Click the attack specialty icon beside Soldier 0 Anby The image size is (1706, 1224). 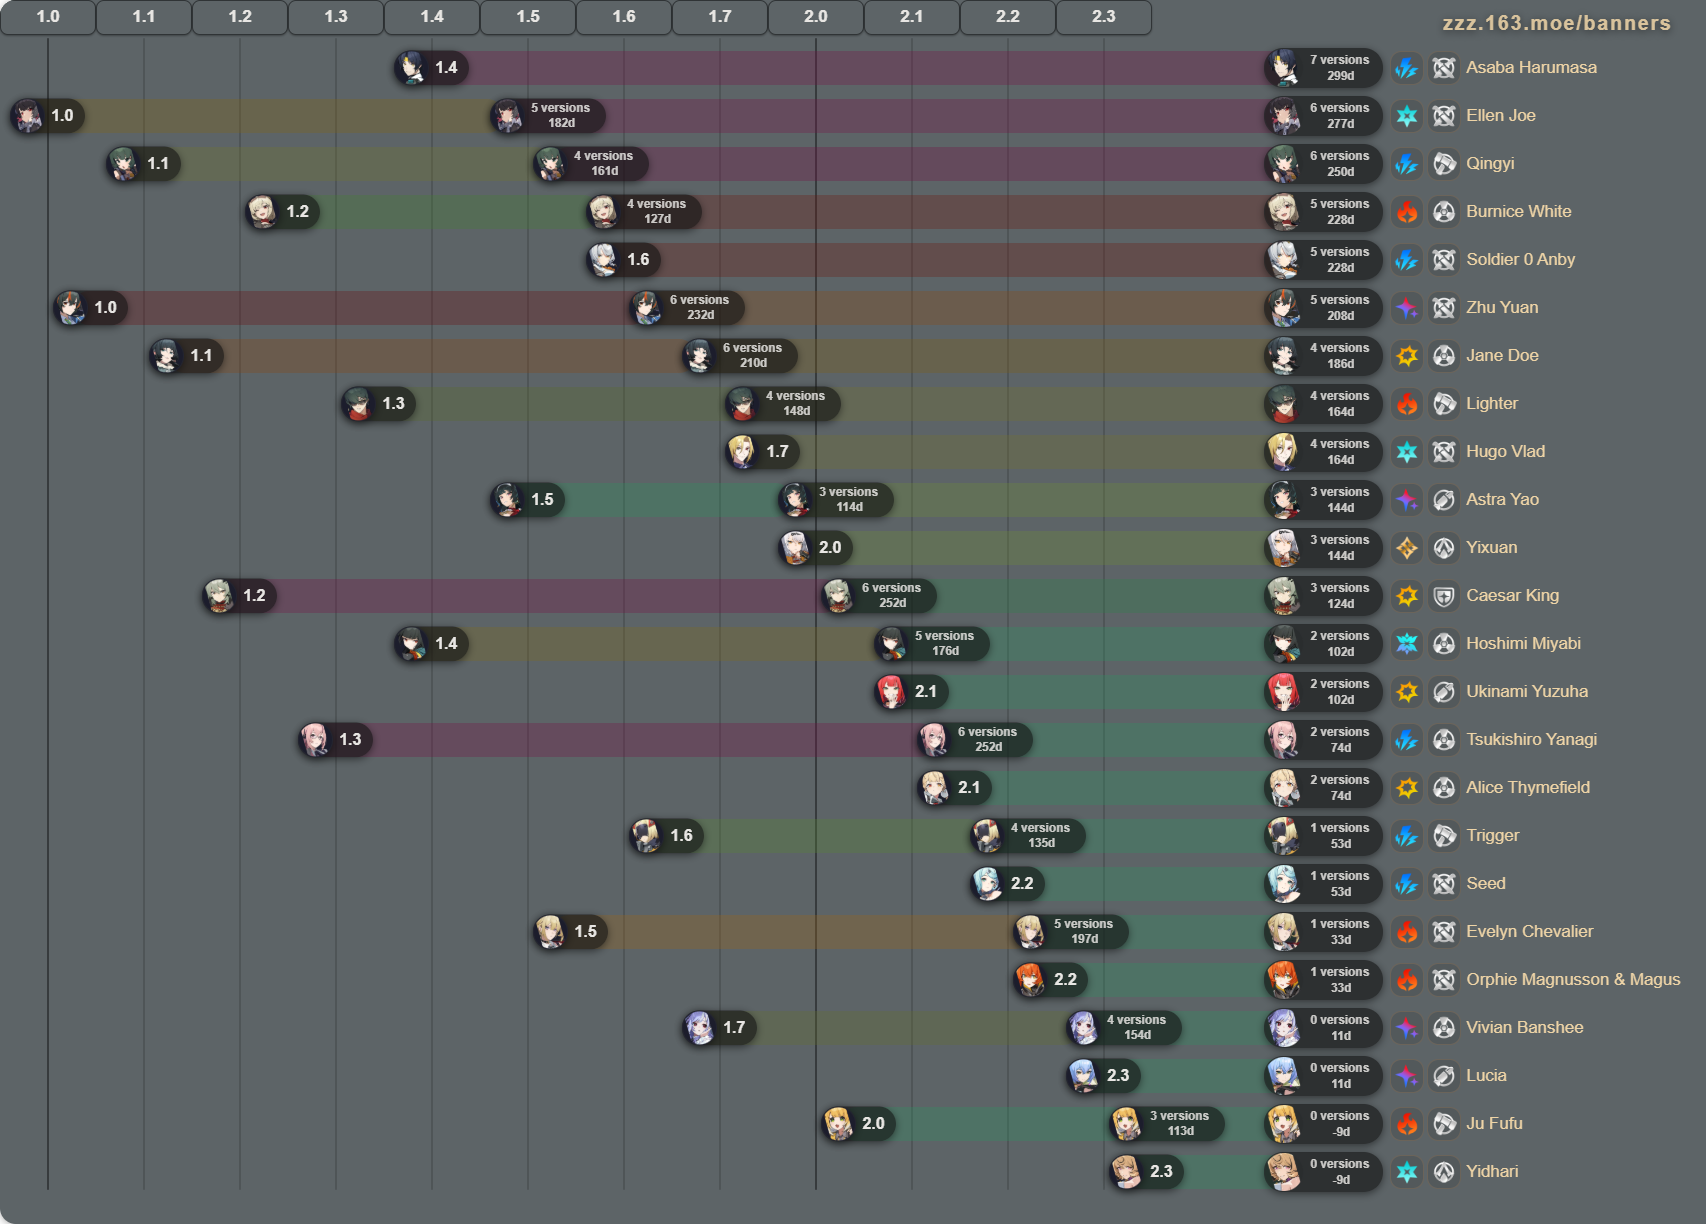click(1444, 260)
